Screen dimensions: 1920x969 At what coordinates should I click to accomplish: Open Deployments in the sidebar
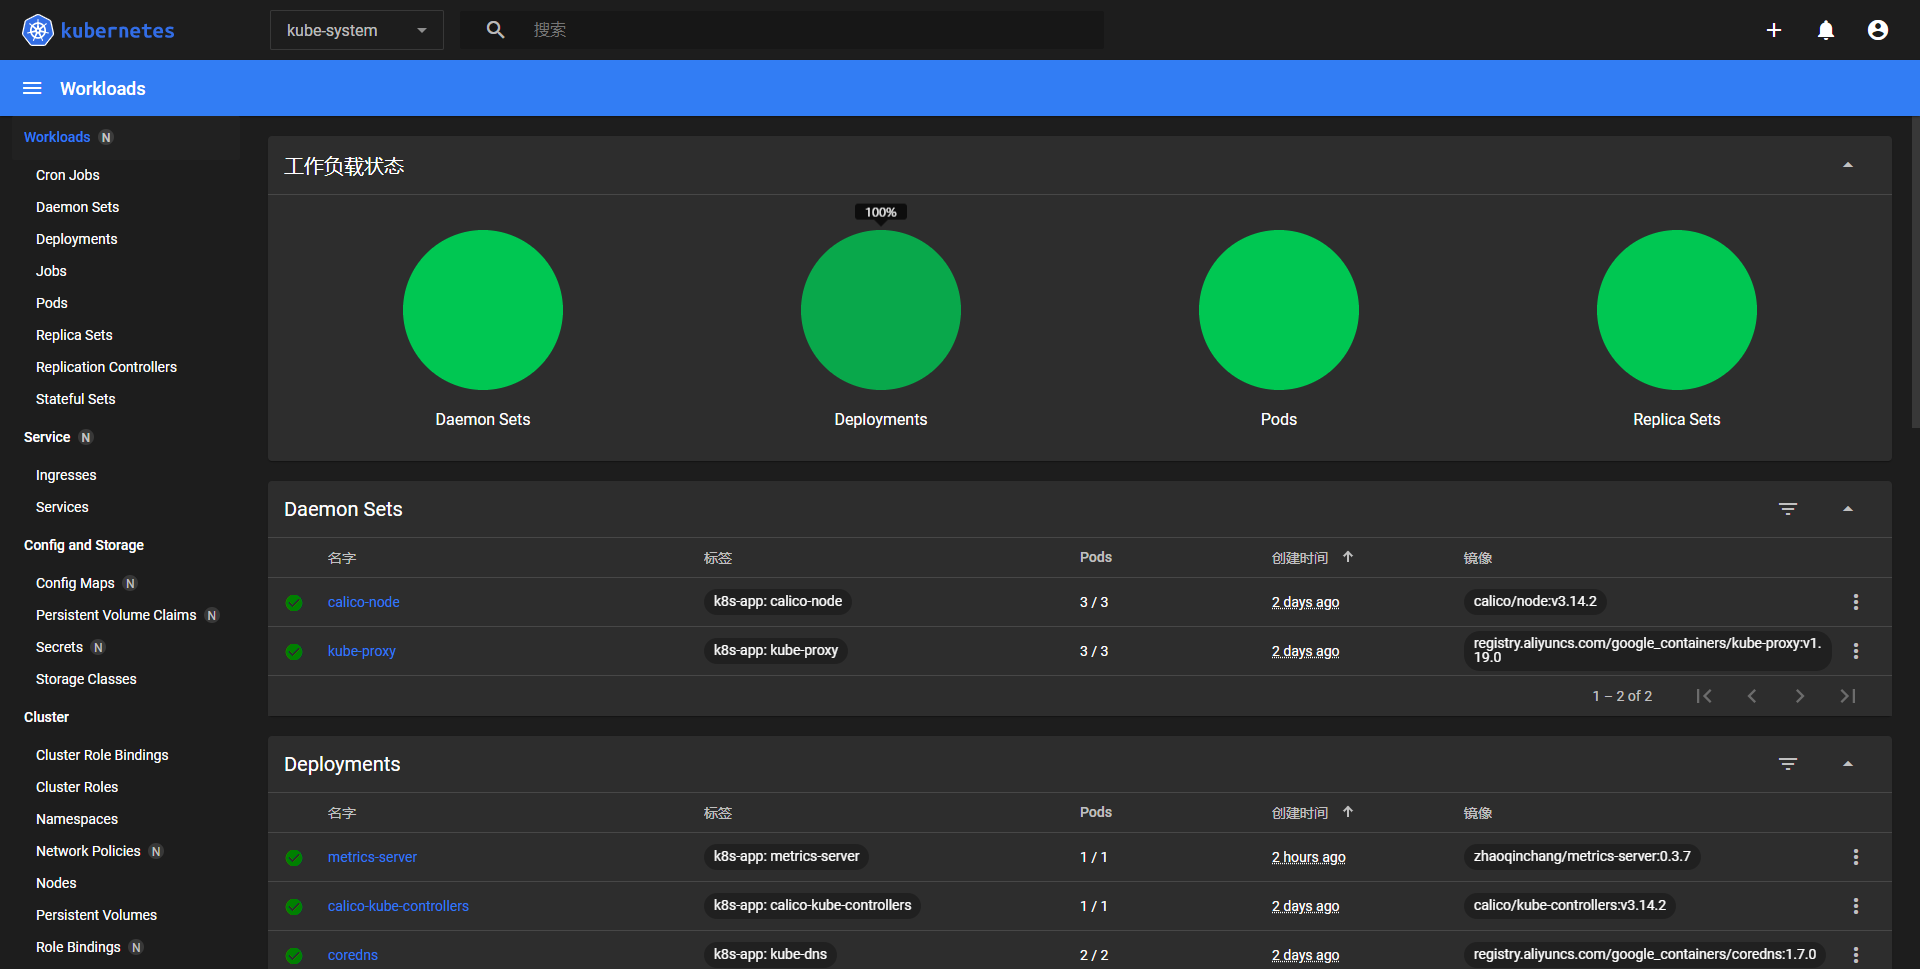pyautogui.click(x=77, y=239)
